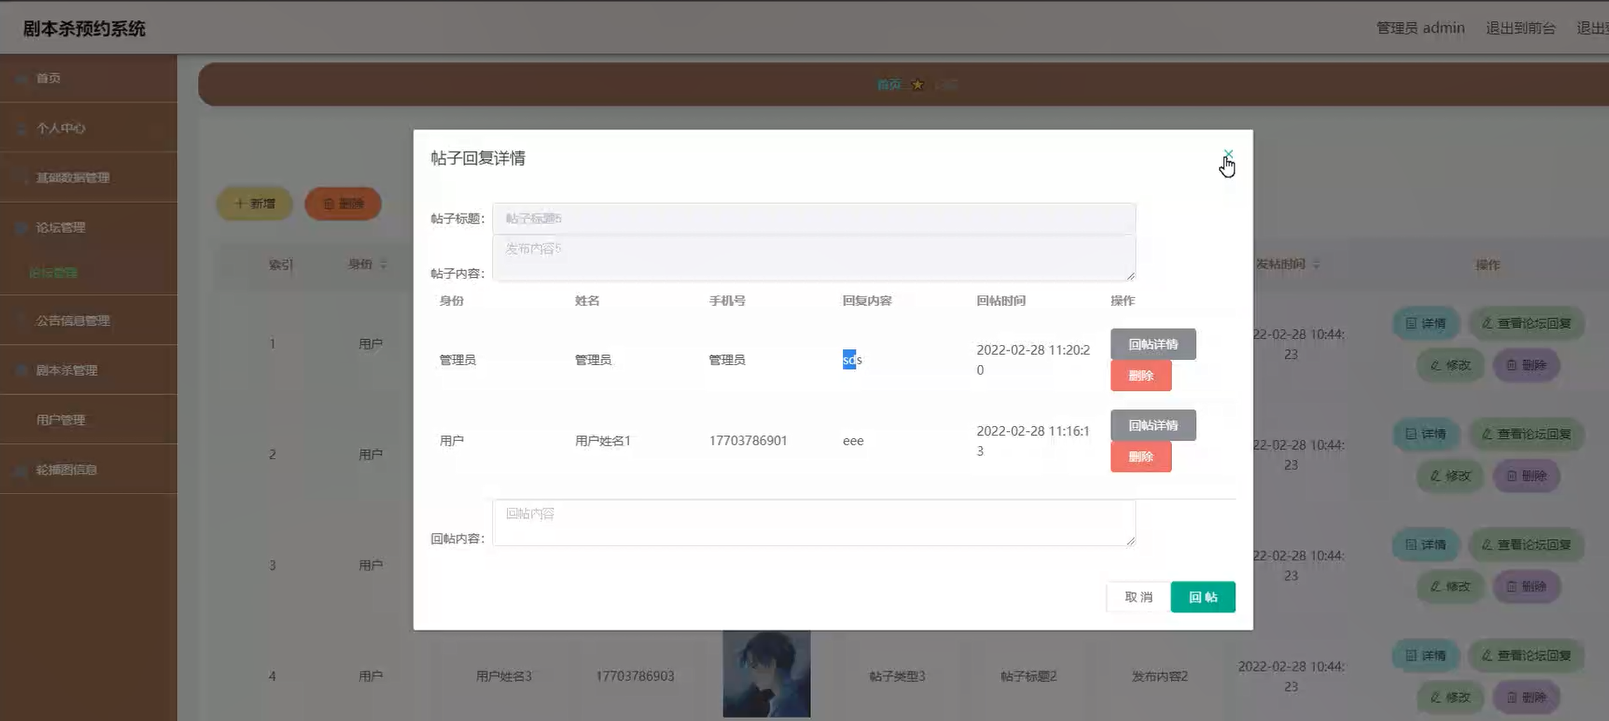Viewport: 1609px width, 721px height.
Task: Open 查看论坛回复 for table row 2
Action: point(1526,435)
